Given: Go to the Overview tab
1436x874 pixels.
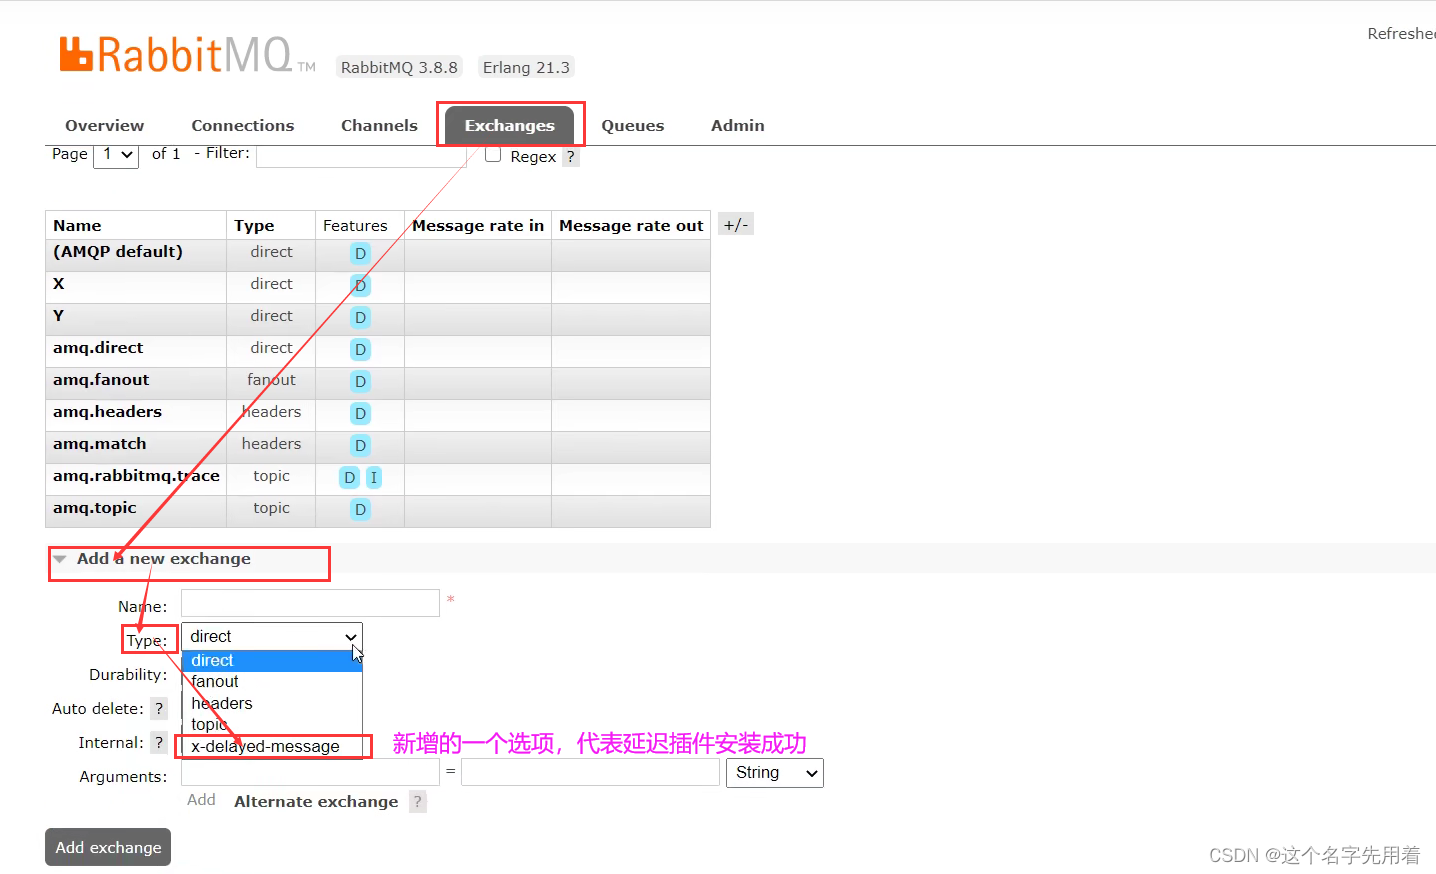Looking at the screenshot, I should pyautogui.click(x=104, y=126).
